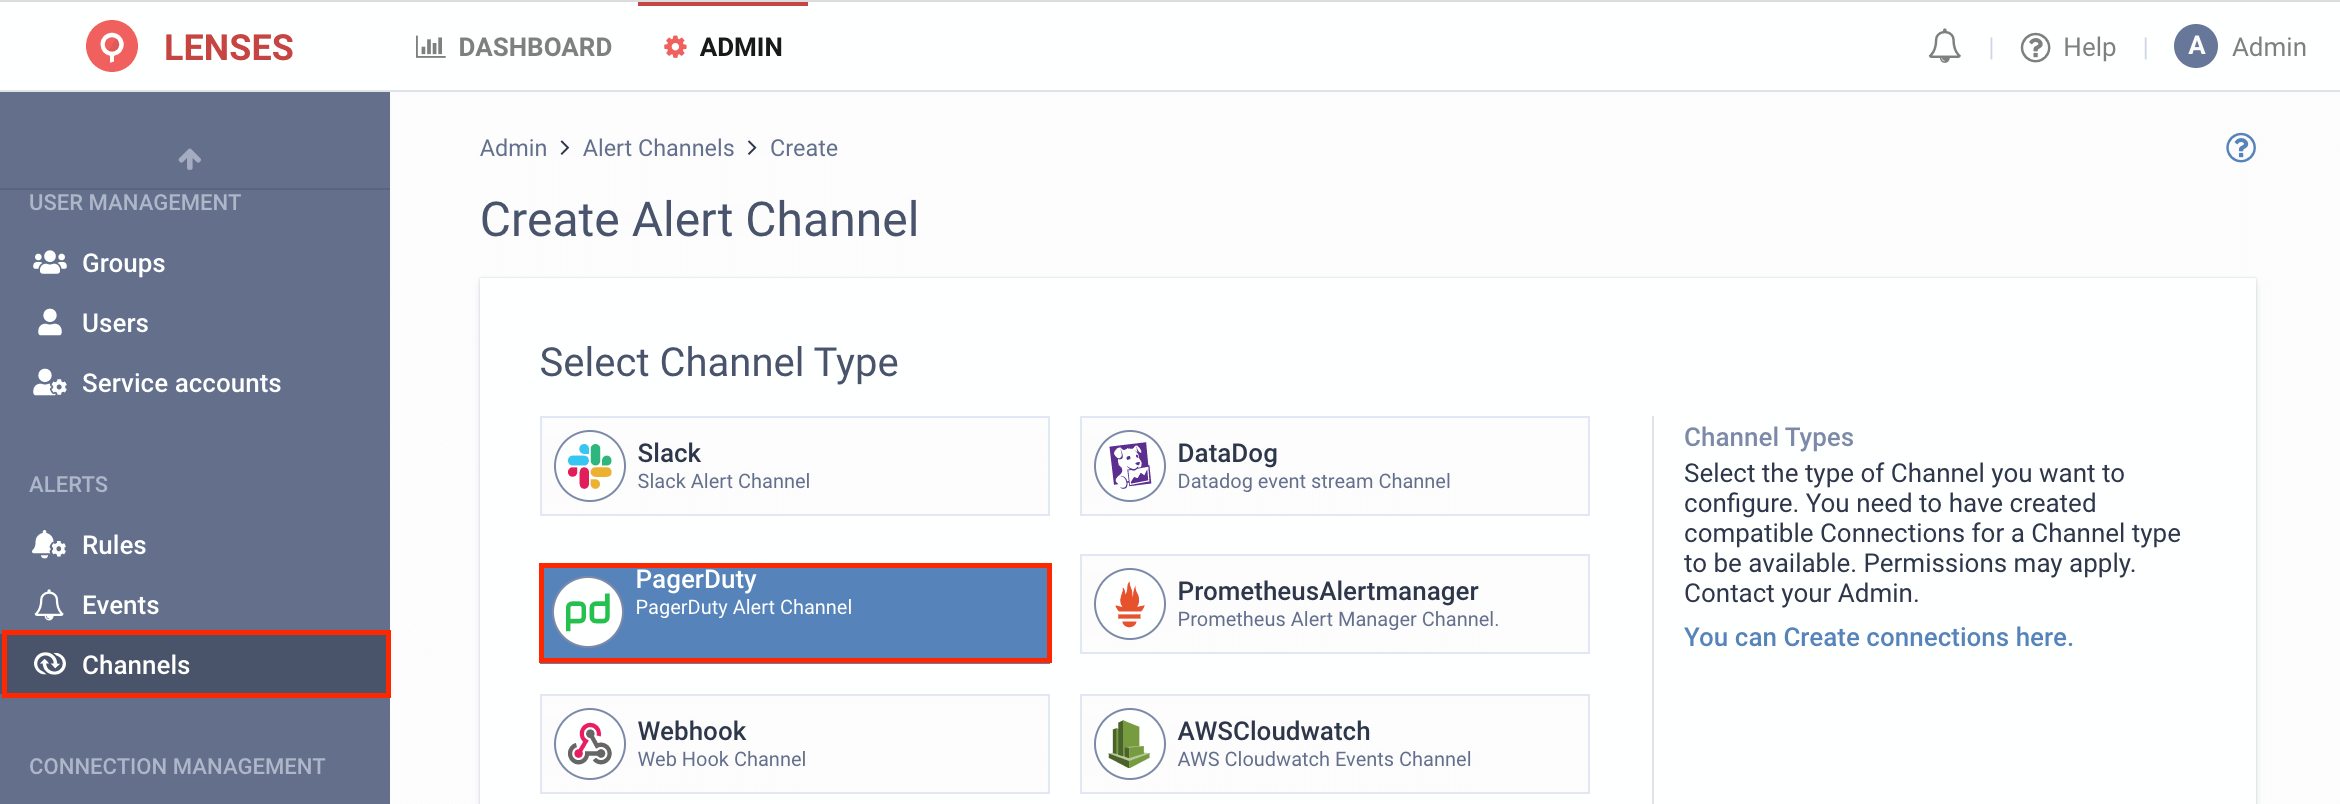
Task: Click the PagerDuty pd logo
Action: coord(588,612)
